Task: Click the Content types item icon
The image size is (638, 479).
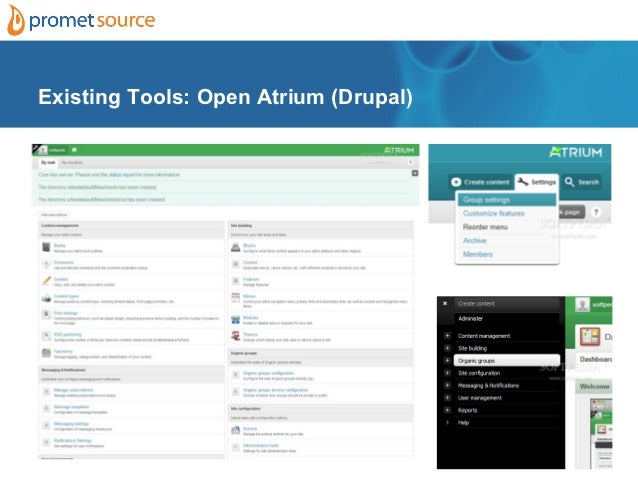Action: [x=46, y=298]
